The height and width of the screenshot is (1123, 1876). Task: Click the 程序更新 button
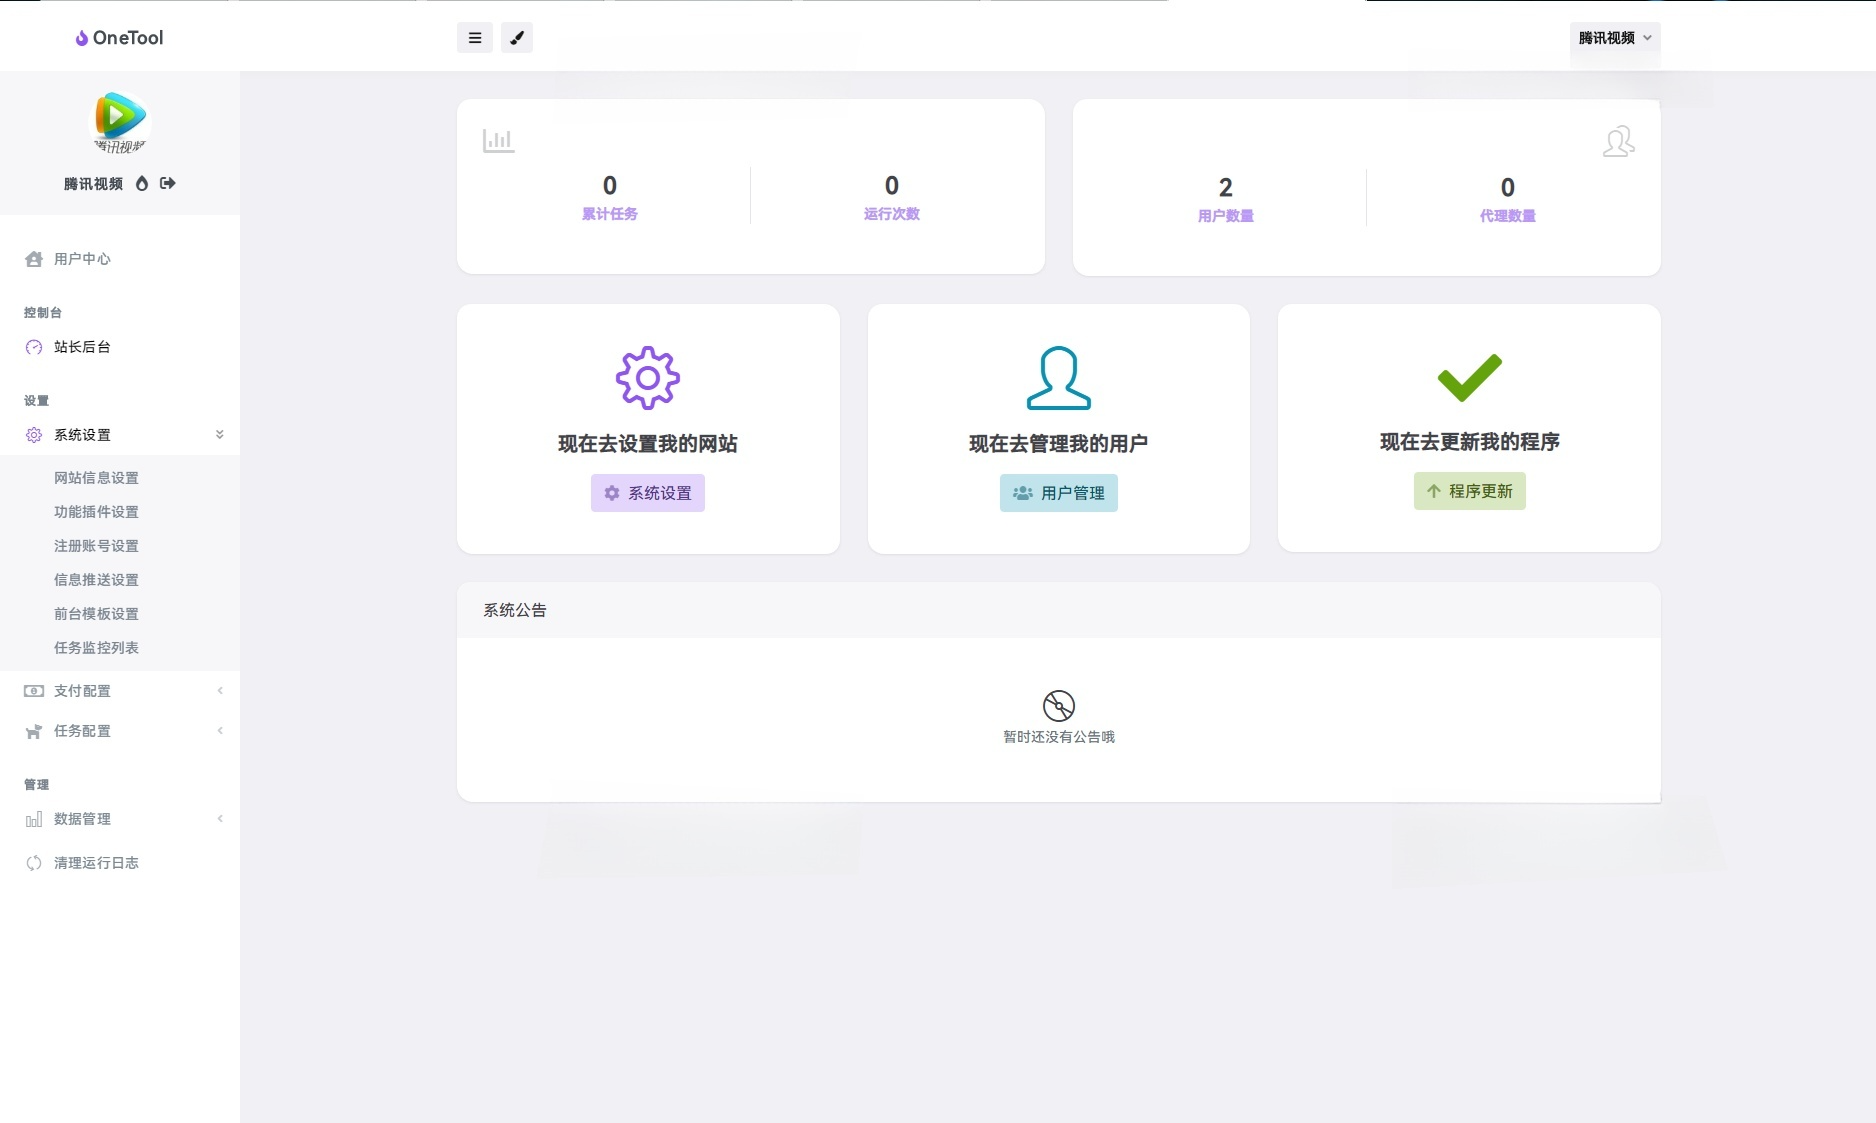pos(1468,491)
